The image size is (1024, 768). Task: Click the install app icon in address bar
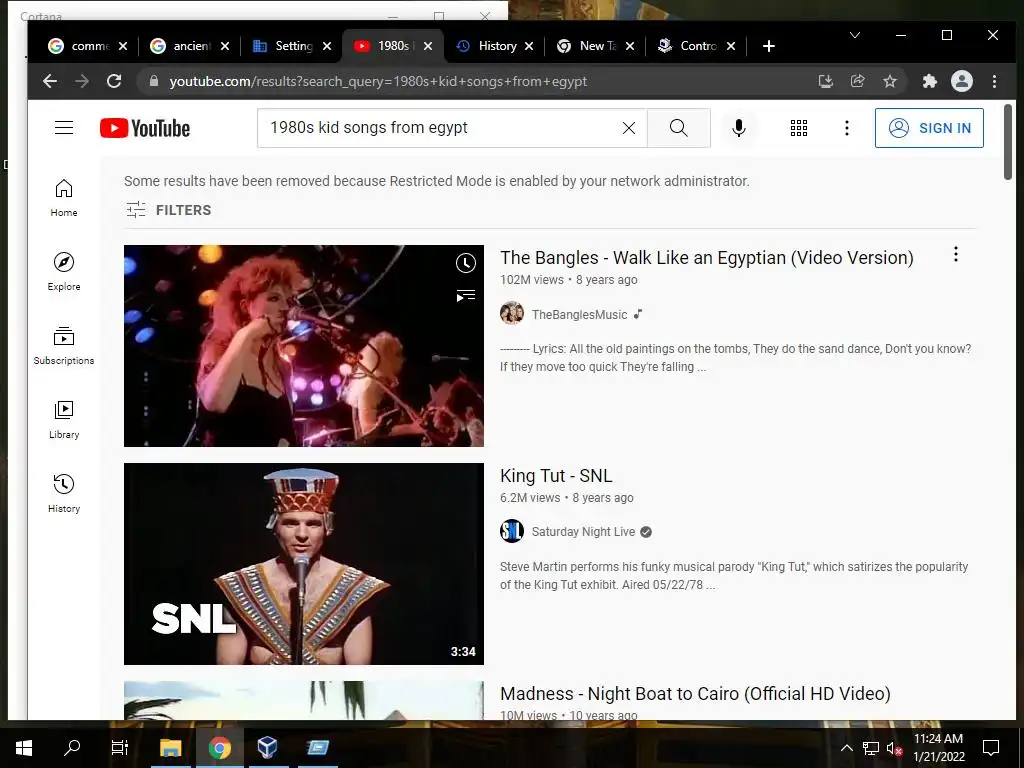click(825, 81)
